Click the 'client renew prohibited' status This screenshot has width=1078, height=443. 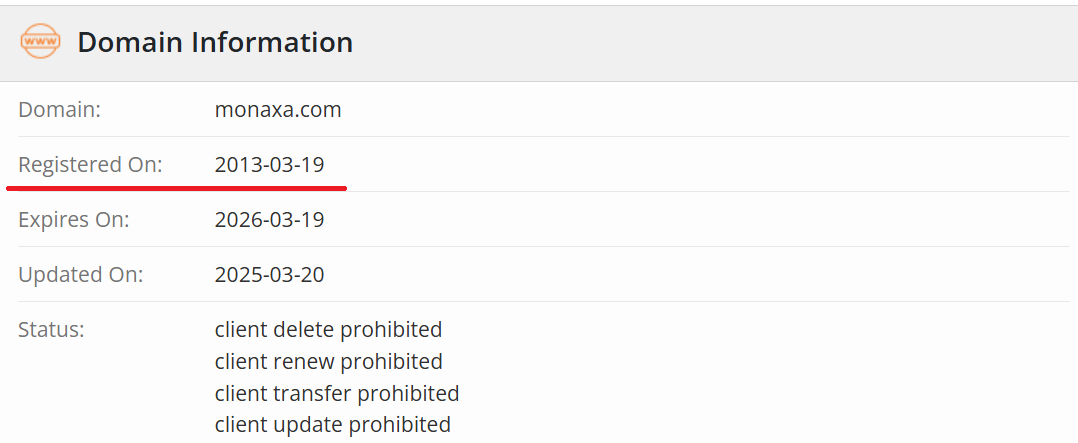(x=328, y=361)
